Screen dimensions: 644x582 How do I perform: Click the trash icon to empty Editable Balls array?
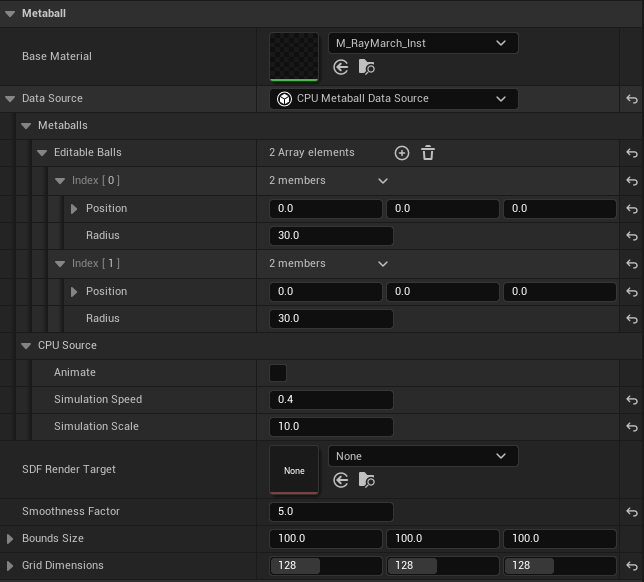point(428,153)
